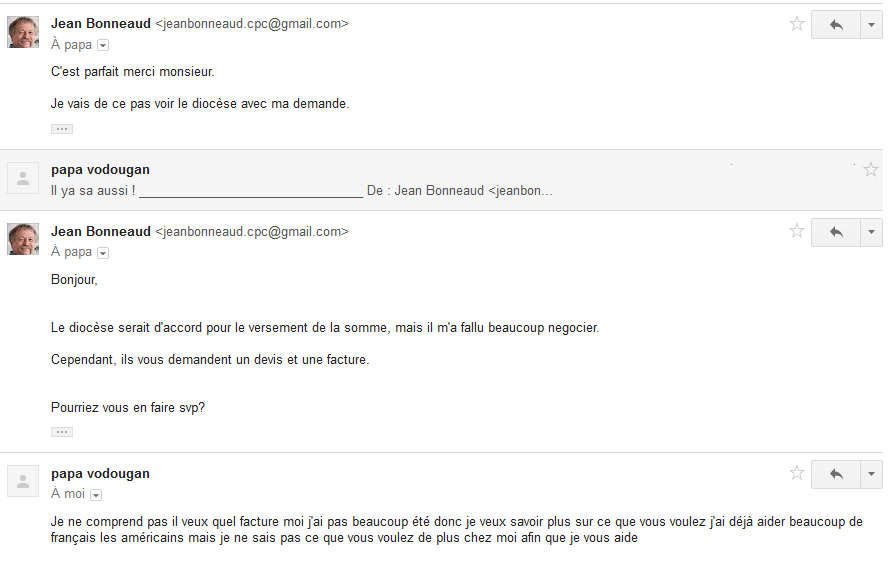
Task: Show recipient details under first Jean email
Action: 103,45
